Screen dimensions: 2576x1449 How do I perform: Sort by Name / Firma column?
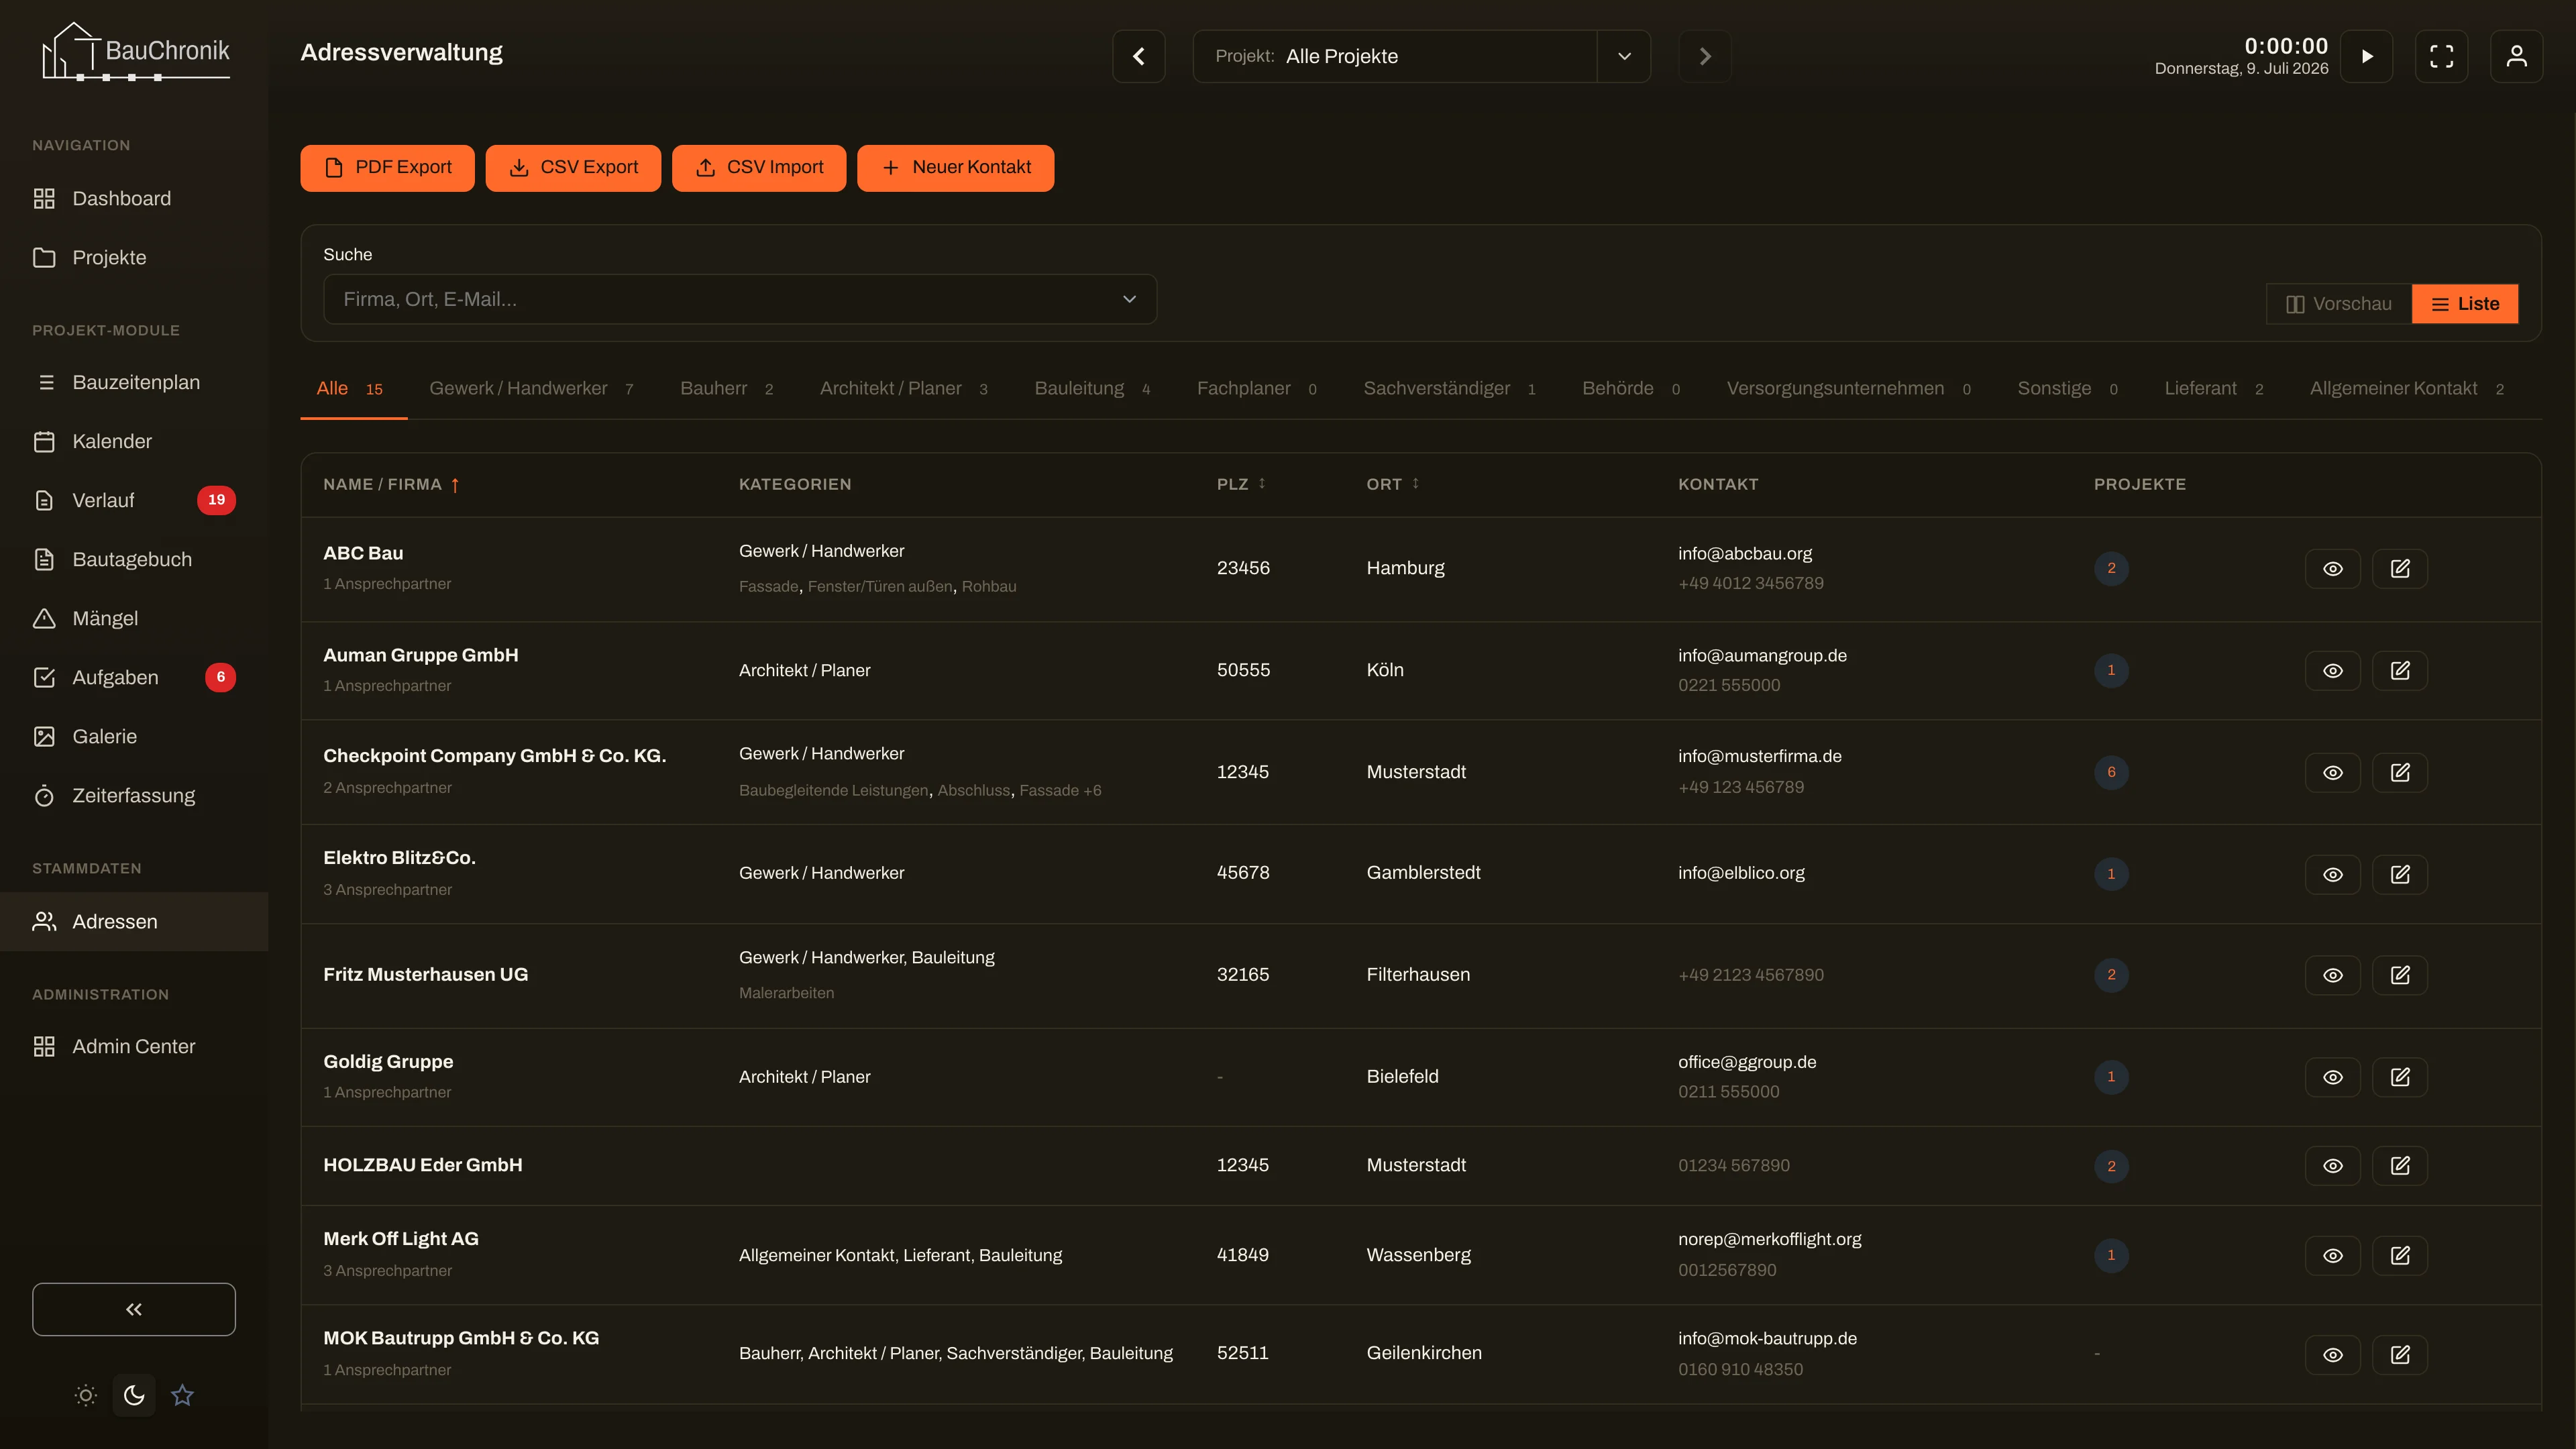click(x=391, y=484)
